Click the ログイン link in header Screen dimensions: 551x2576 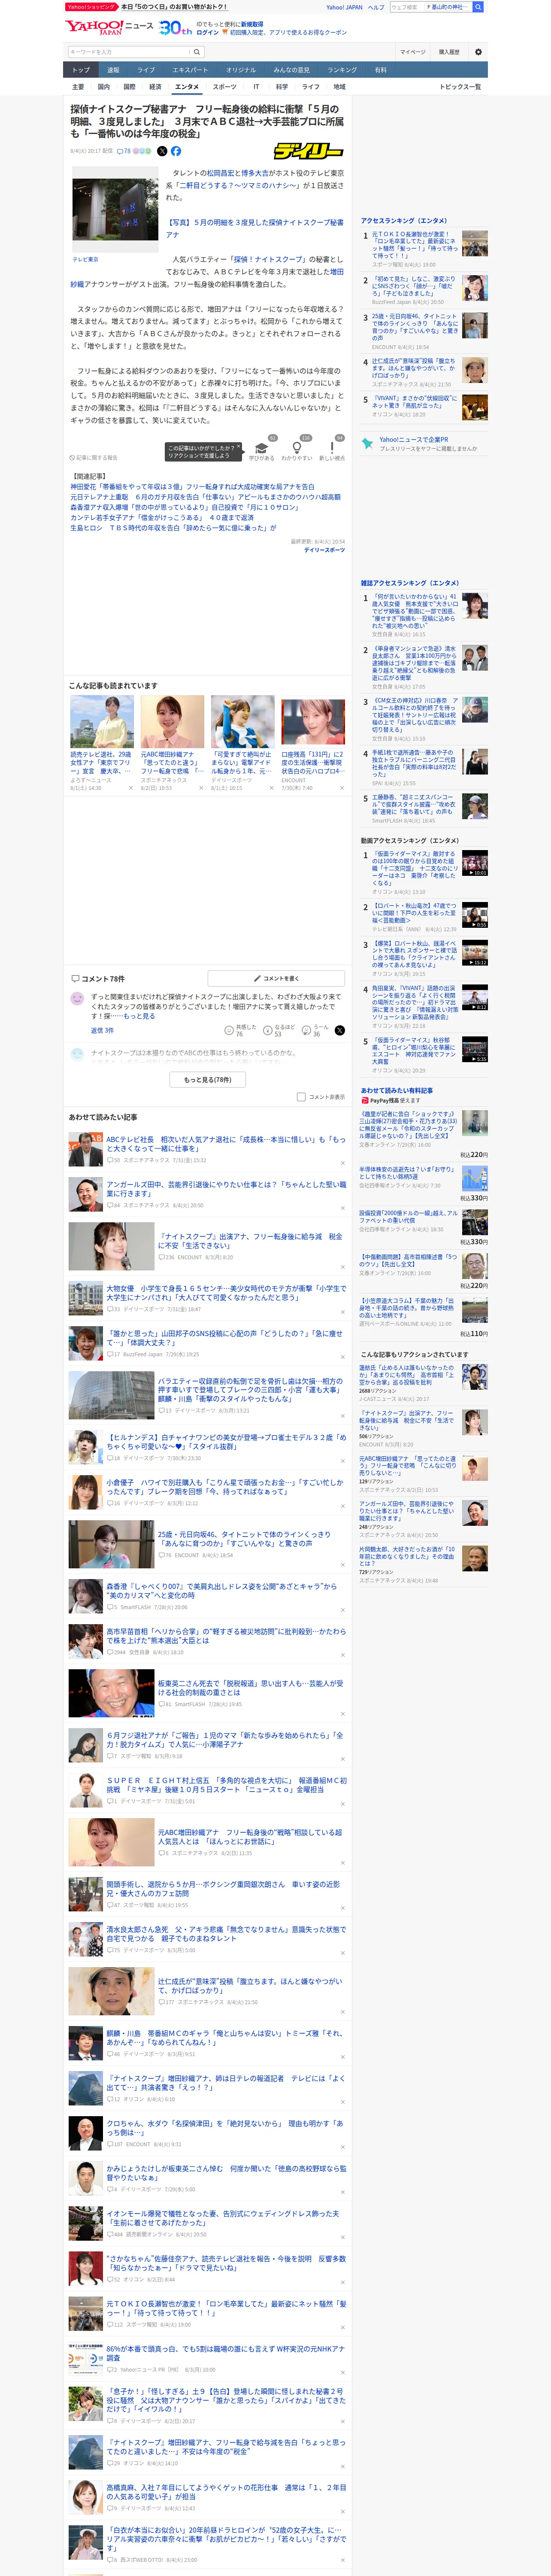pyautogui.click(x=208, y=33)
